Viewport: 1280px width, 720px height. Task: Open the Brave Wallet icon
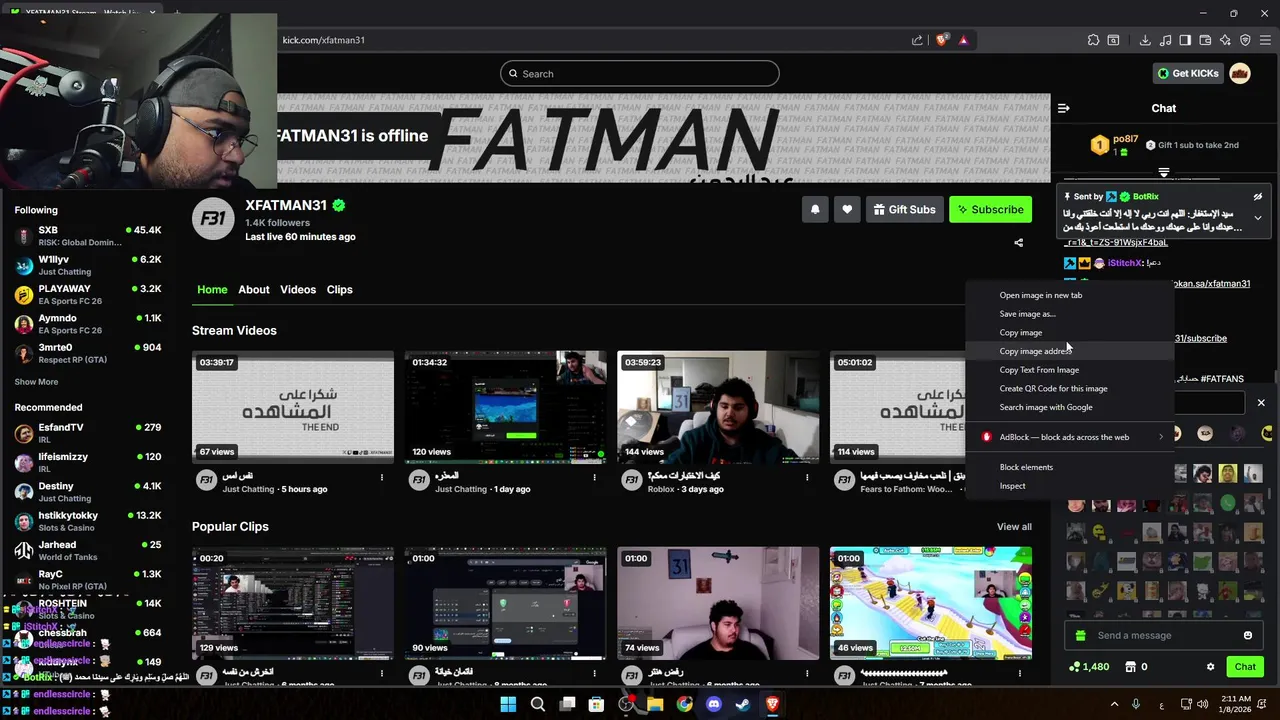tap(1205, 40)
